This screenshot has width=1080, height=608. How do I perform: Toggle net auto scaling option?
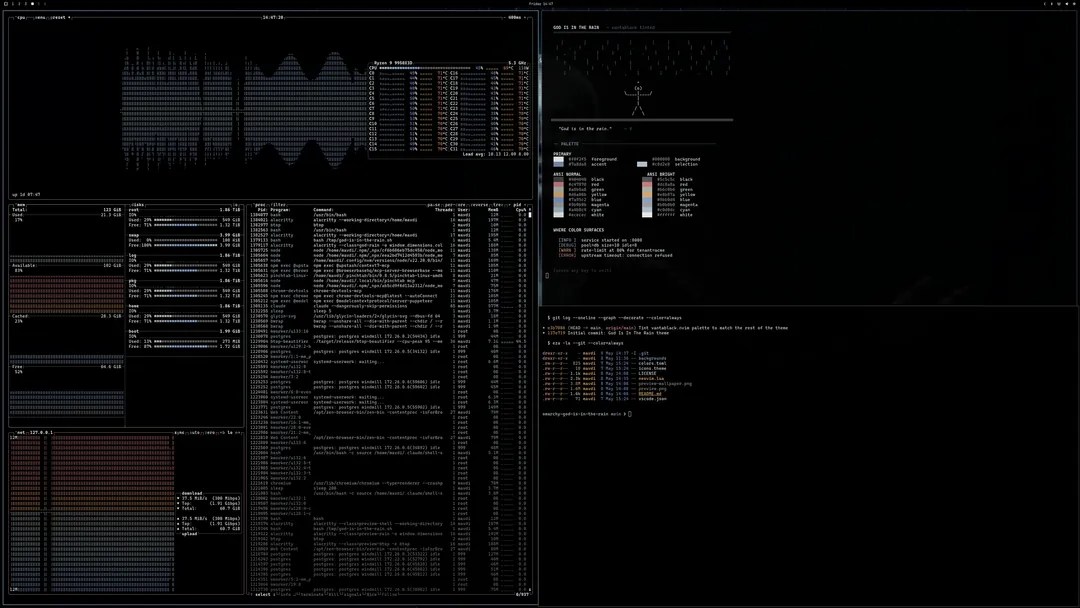194,432
